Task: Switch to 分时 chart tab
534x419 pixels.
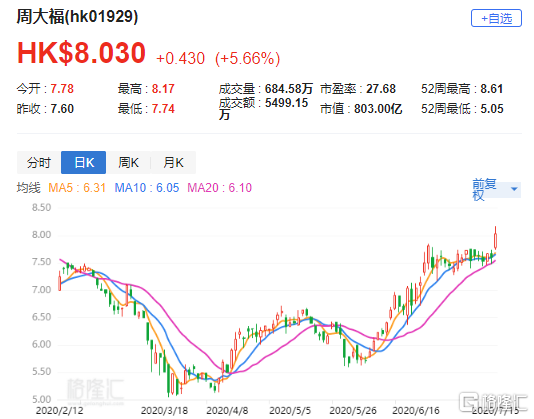Action: 39,162
